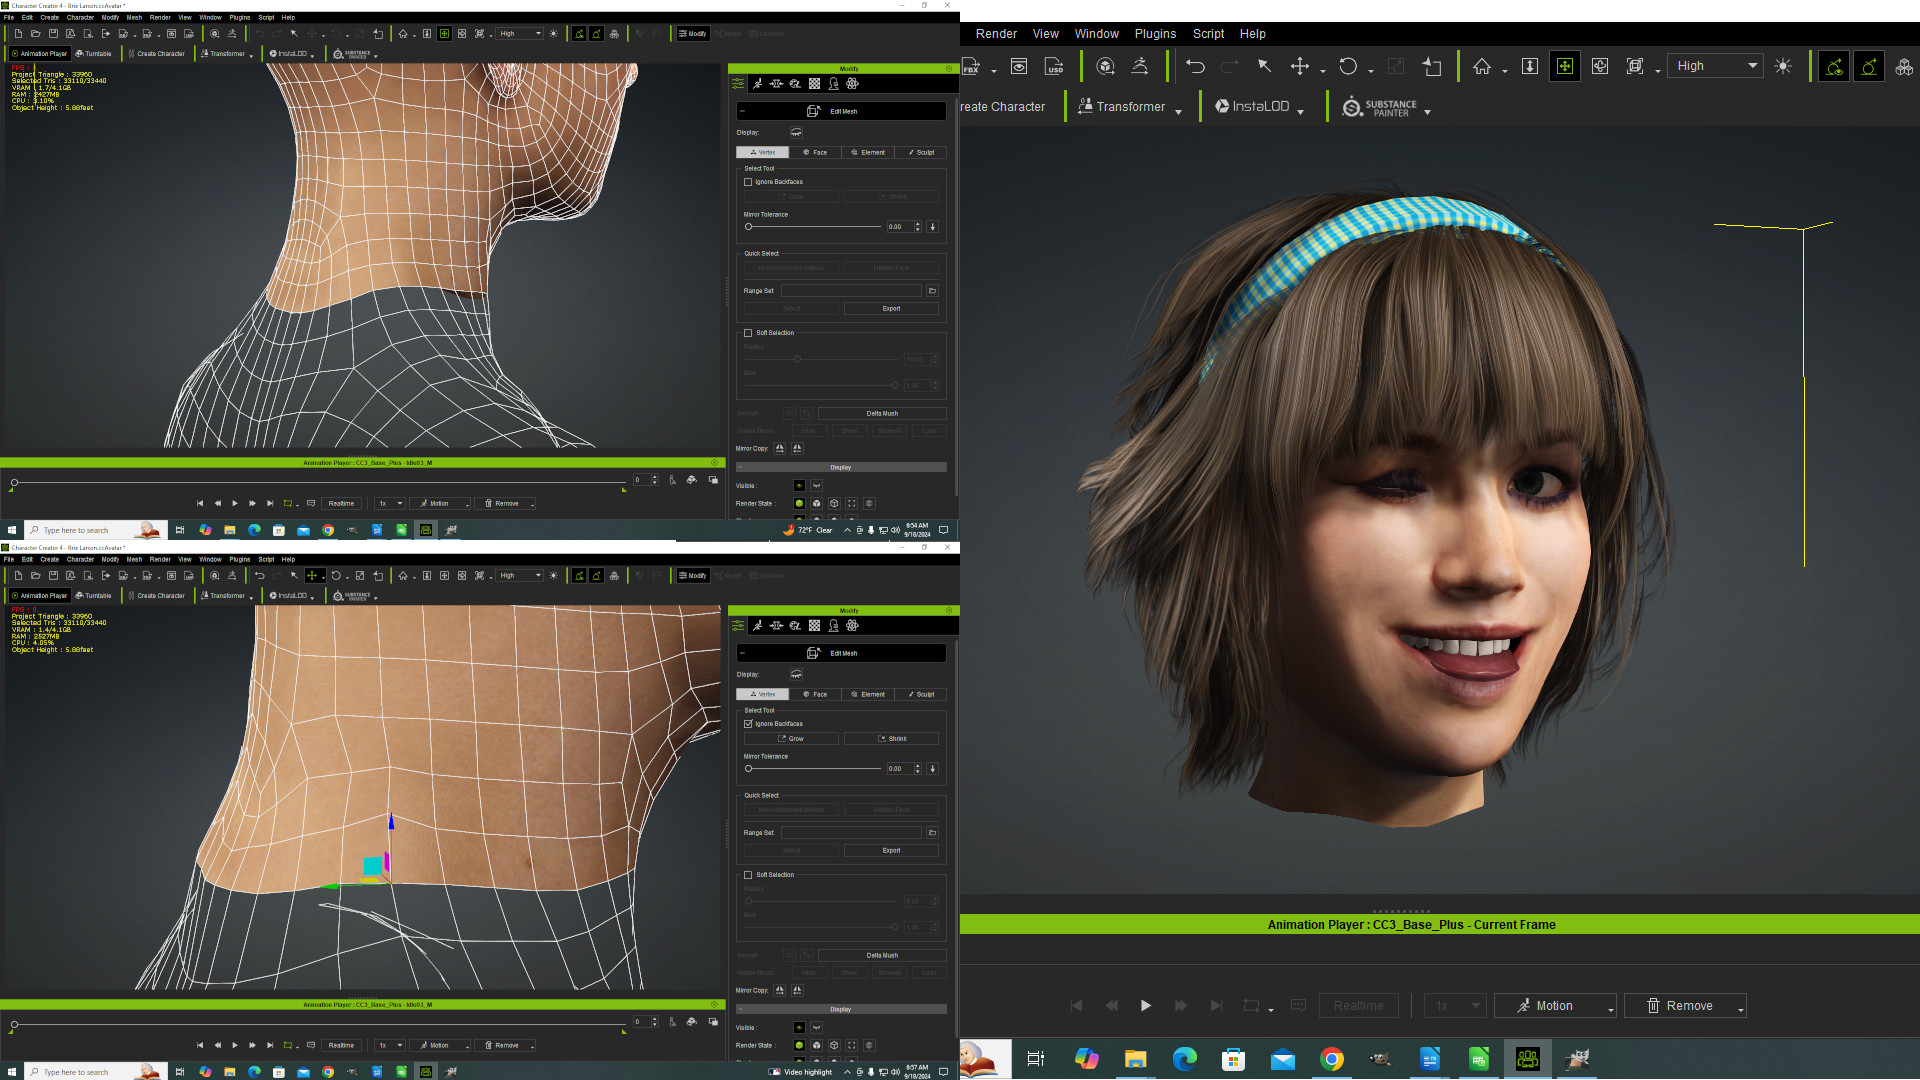Uncheck Ignore Backfaces in bottom-left window
Screen dimensions: 1920x1080
(x=748, y=724)
